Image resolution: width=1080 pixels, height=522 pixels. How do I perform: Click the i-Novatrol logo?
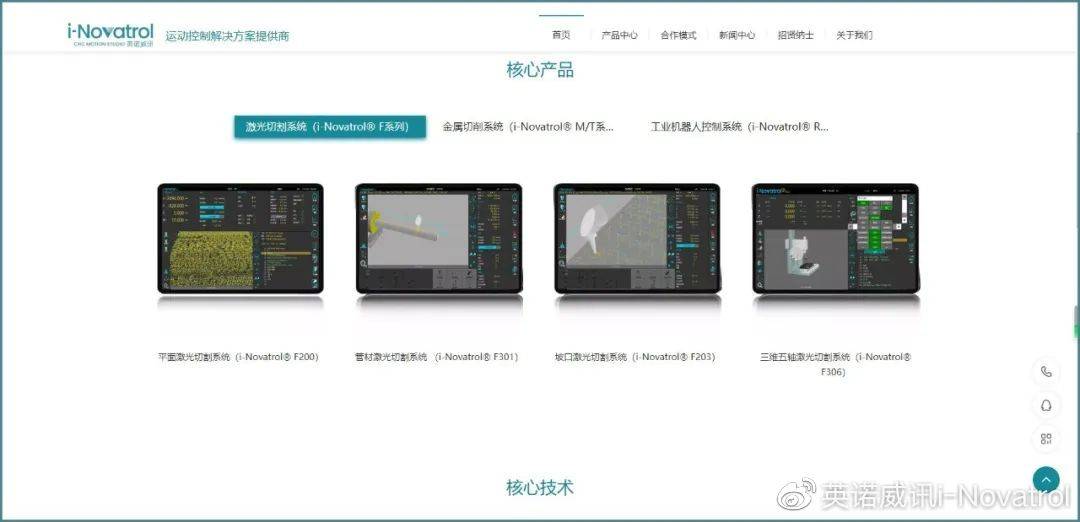coord(110,34)
